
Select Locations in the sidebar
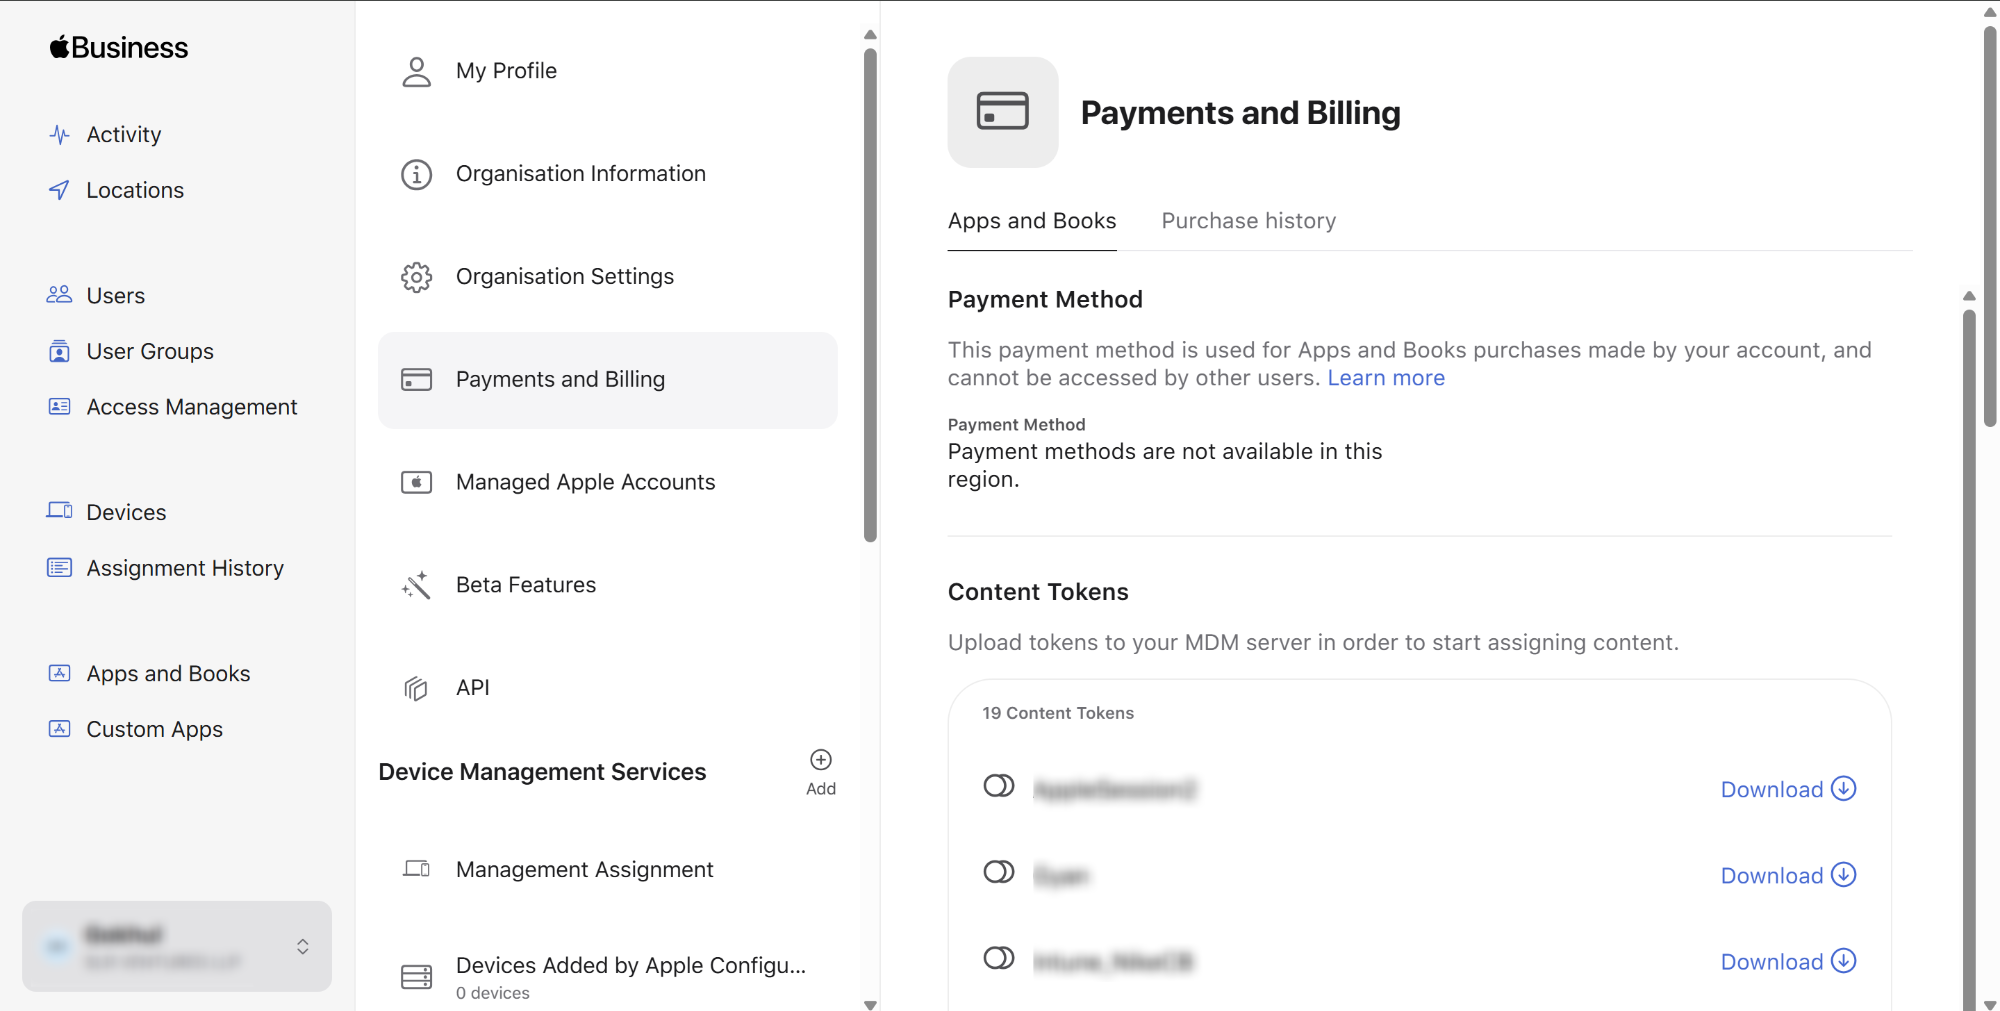[135, 190]
